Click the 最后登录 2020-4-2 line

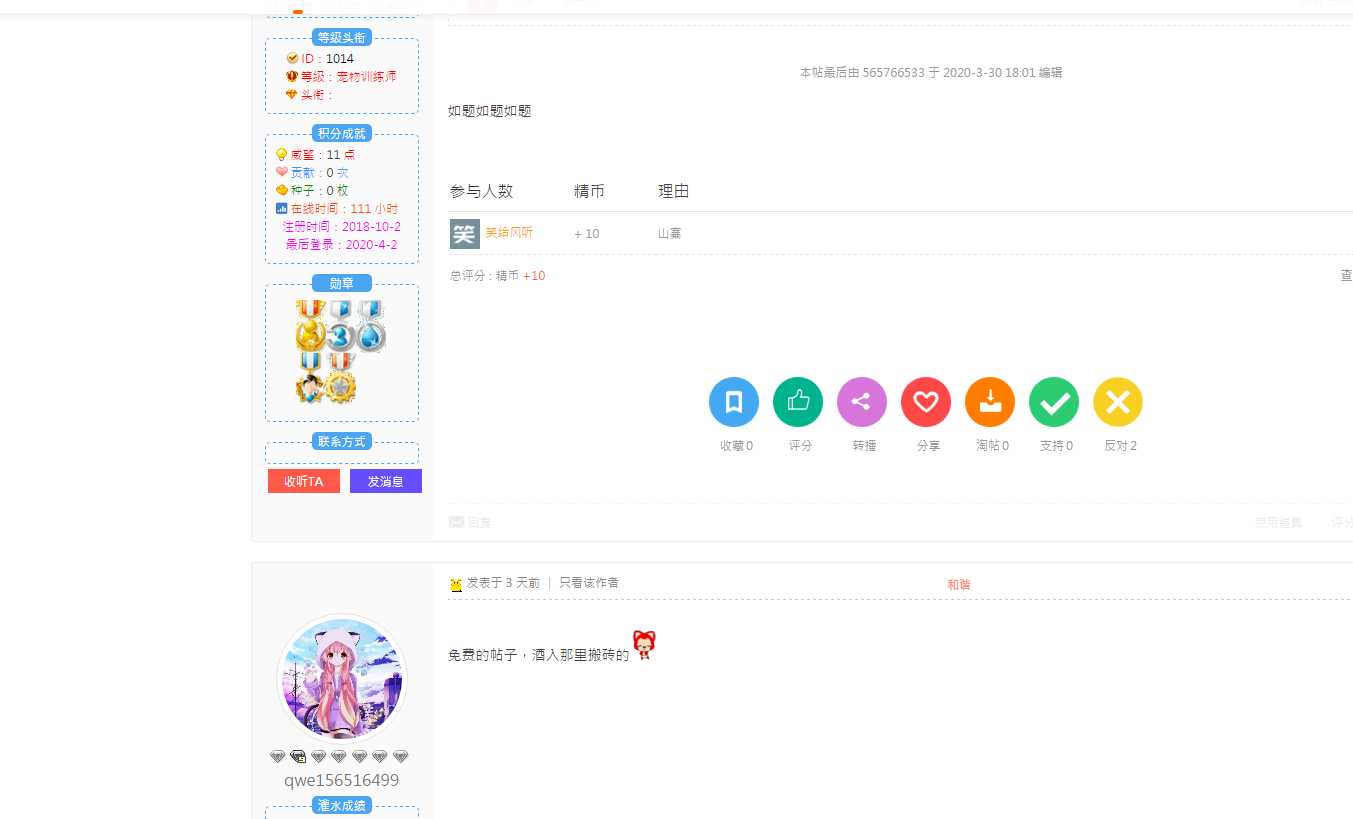click(x=342, y=244)
